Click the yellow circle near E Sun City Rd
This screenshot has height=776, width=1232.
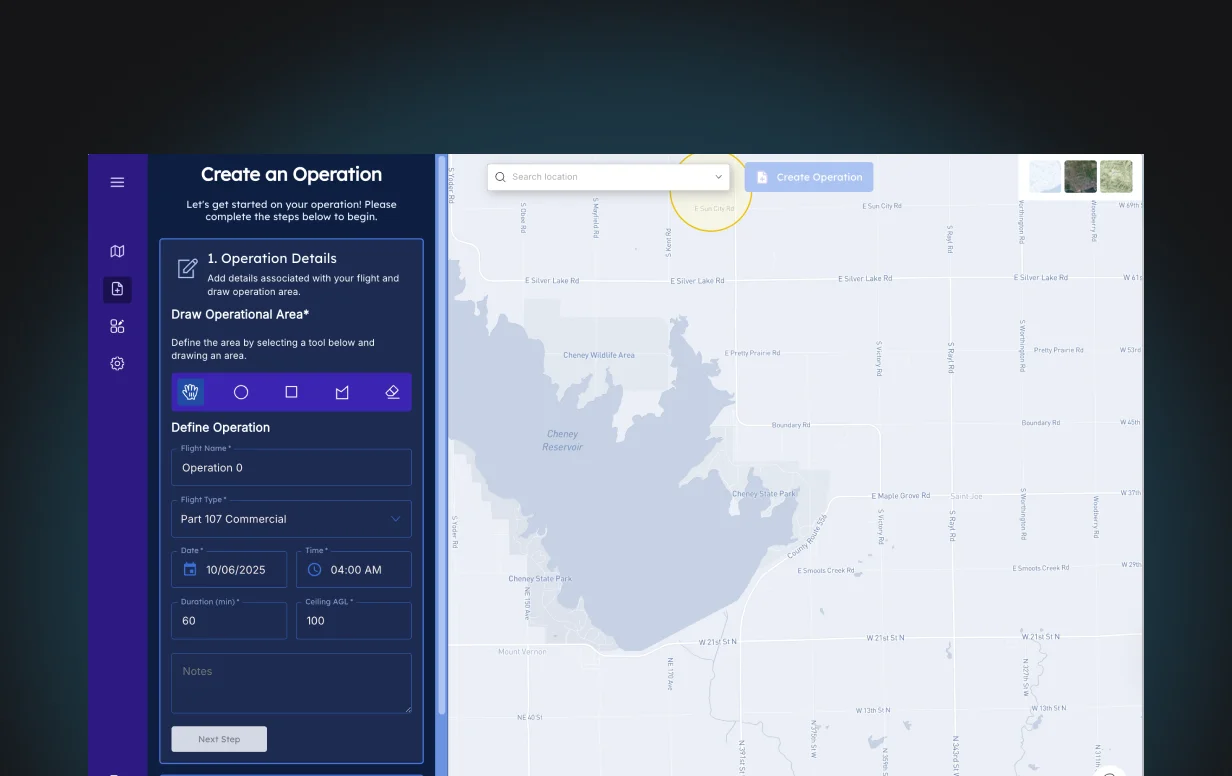pos(710,193)
